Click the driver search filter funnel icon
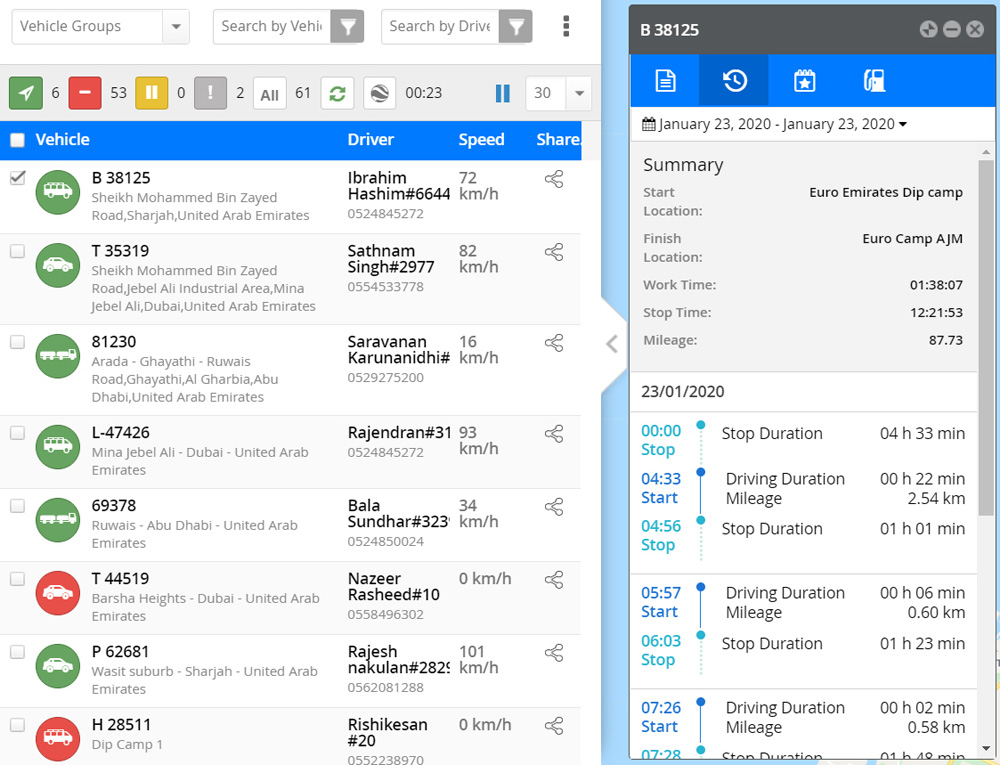The width and height of the screenshot is (1000, 765). (x=515, y=27)
